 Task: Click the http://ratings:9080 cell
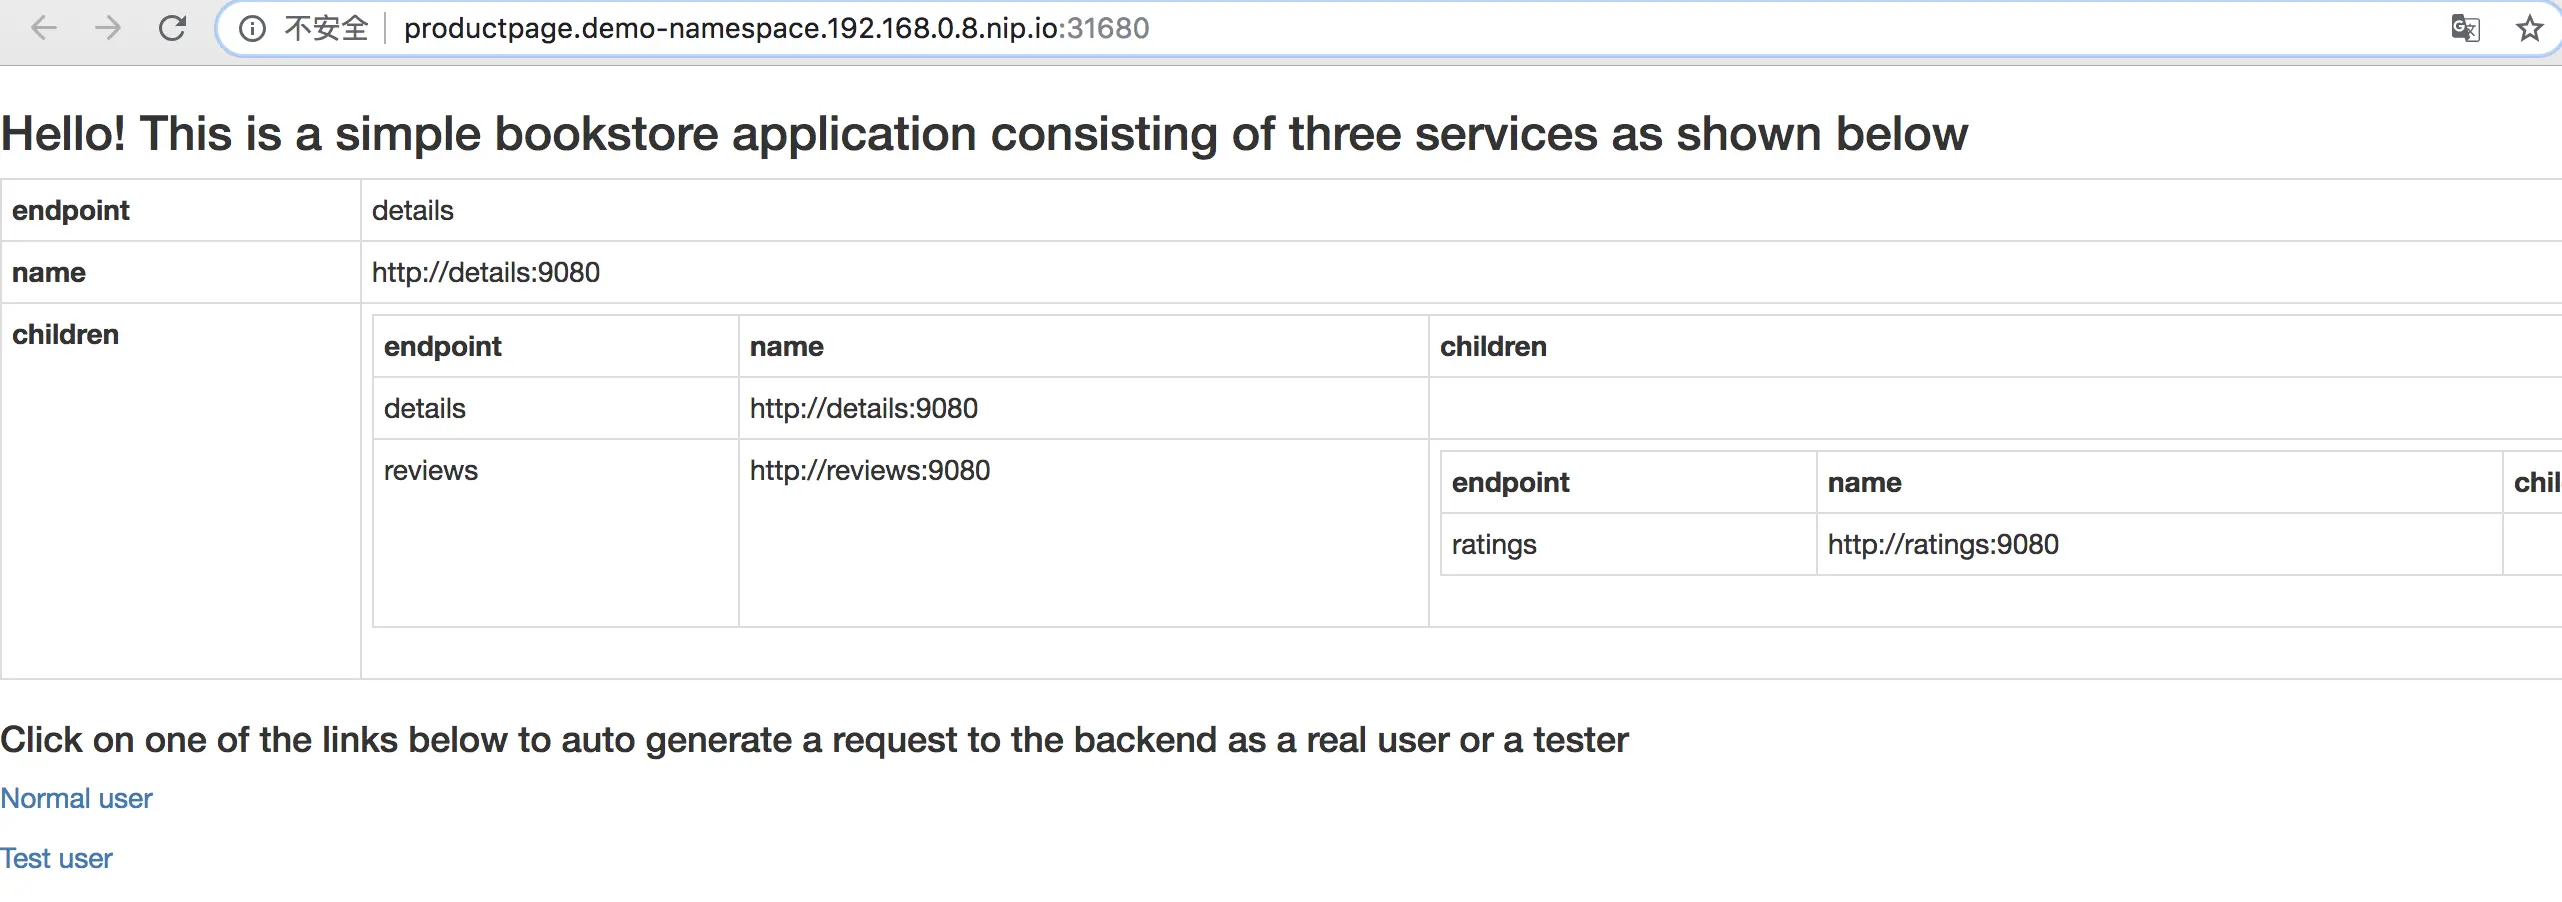click(x=1942, y=544)
